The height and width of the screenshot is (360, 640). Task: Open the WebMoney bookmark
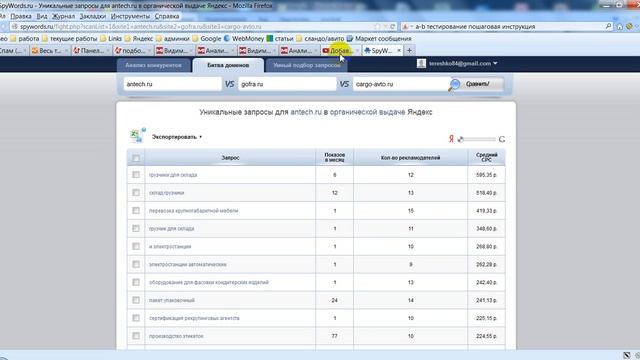(244, 38)
